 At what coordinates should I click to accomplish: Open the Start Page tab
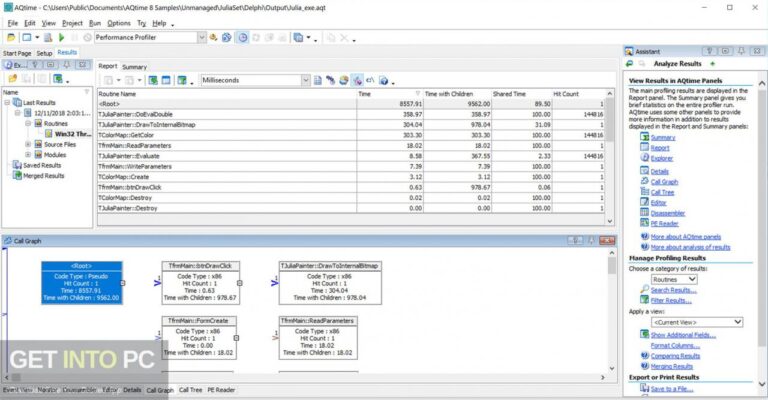17,53
